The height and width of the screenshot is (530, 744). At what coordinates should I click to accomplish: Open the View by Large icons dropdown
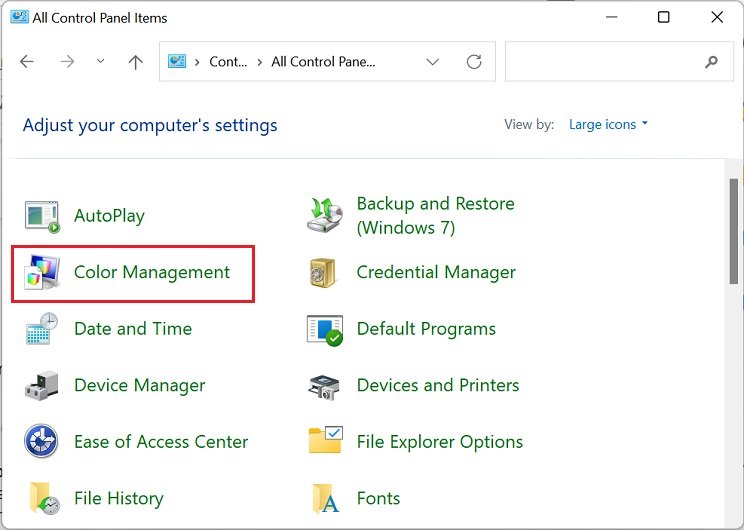[608, 125]
